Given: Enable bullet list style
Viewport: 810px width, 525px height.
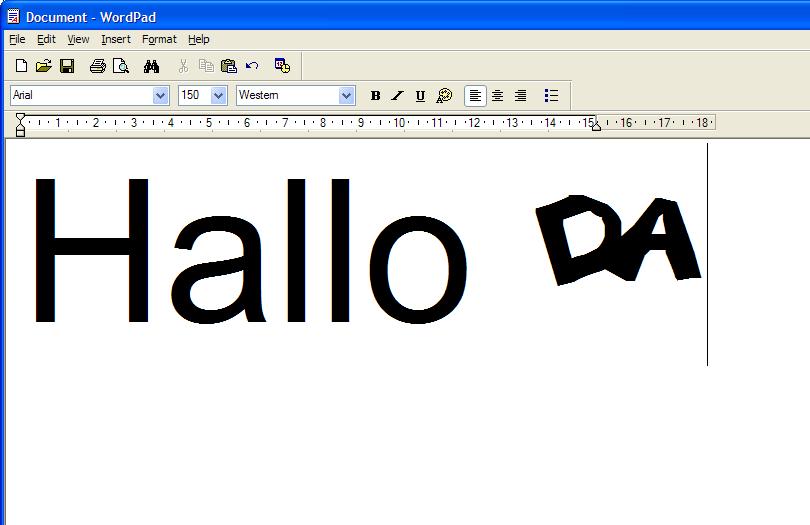Looking at the screenshot, I should [551, 96].
